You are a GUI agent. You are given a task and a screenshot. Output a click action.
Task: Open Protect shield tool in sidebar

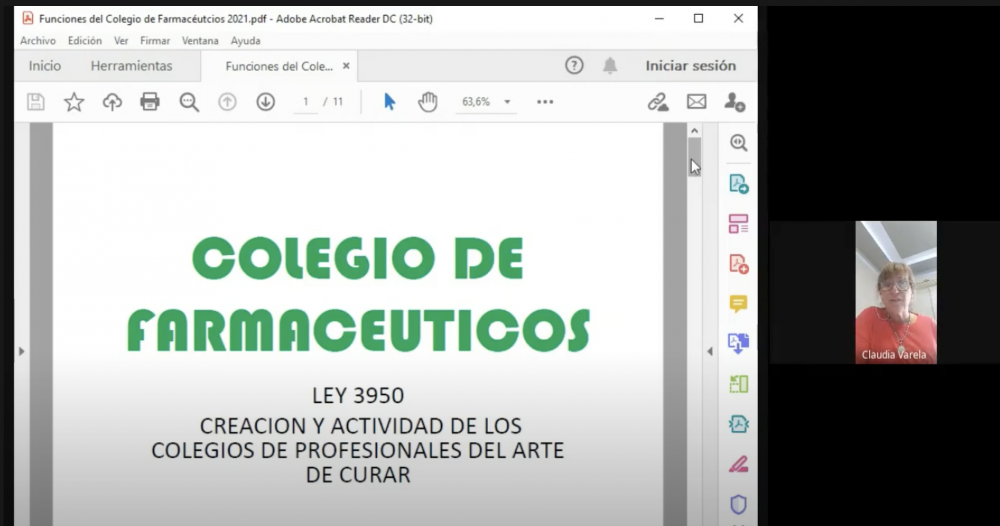pos(739,504)
